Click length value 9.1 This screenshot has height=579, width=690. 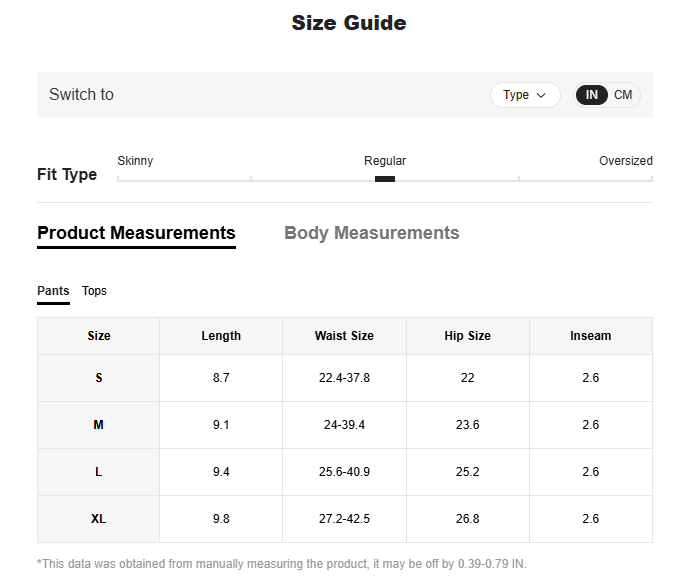coord(221,425)
